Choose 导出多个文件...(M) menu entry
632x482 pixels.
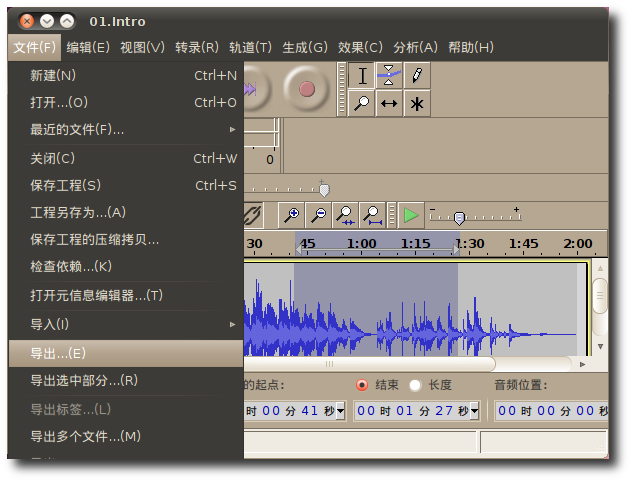tap(126, 436)
